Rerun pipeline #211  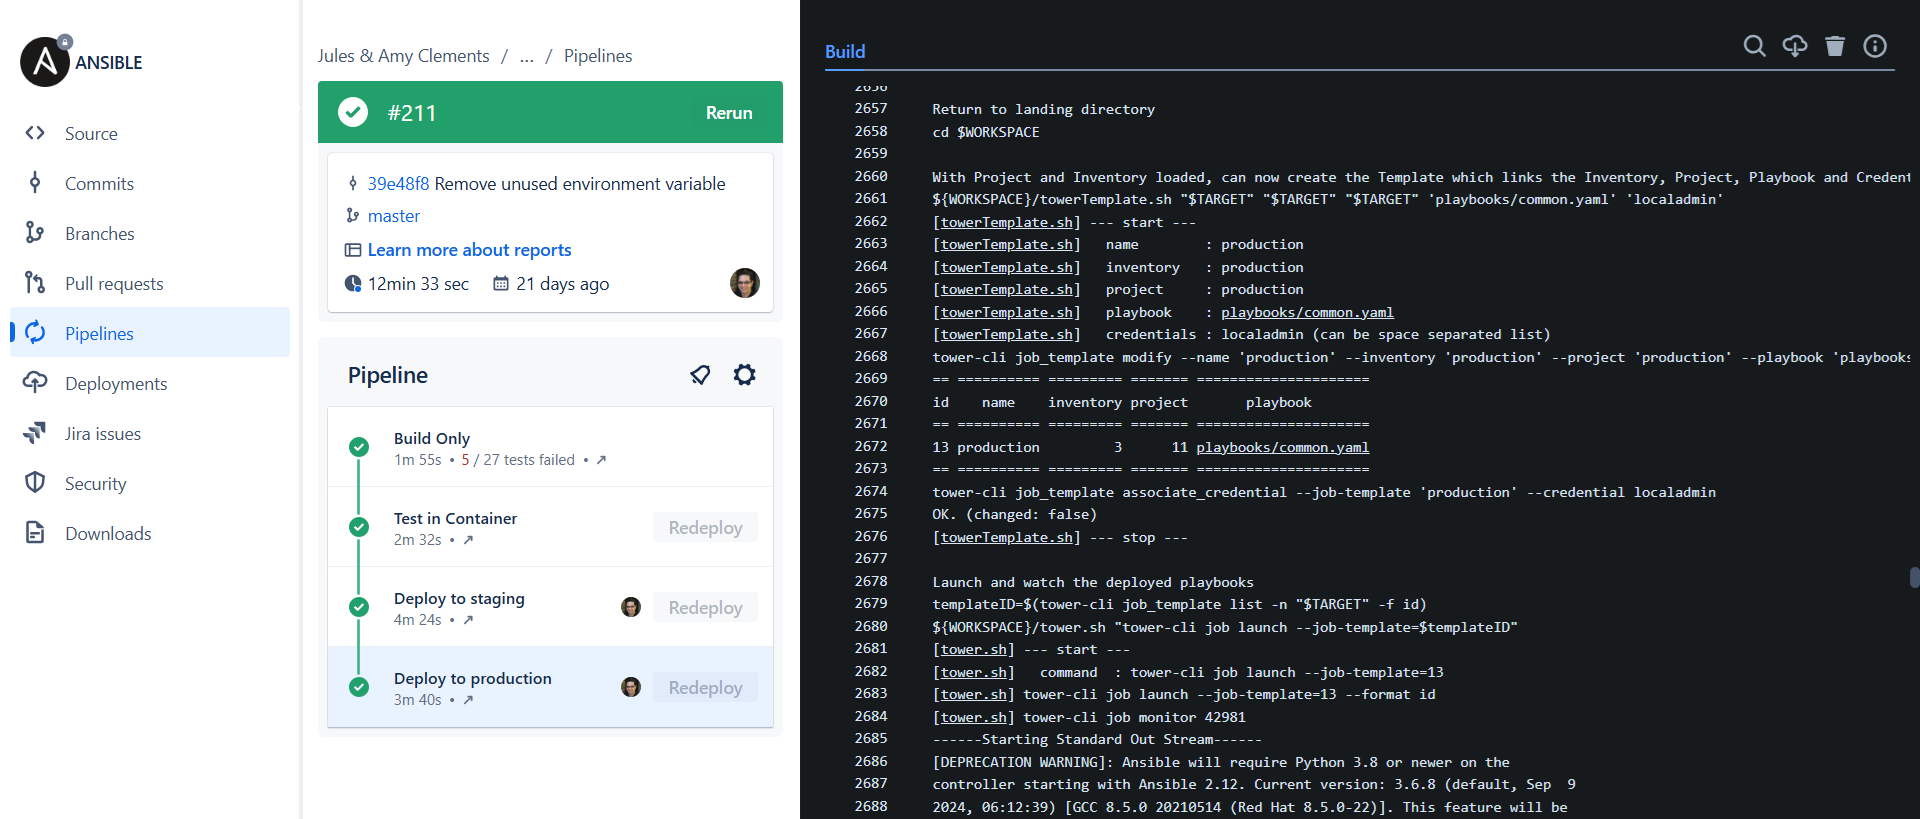point(729,113)
